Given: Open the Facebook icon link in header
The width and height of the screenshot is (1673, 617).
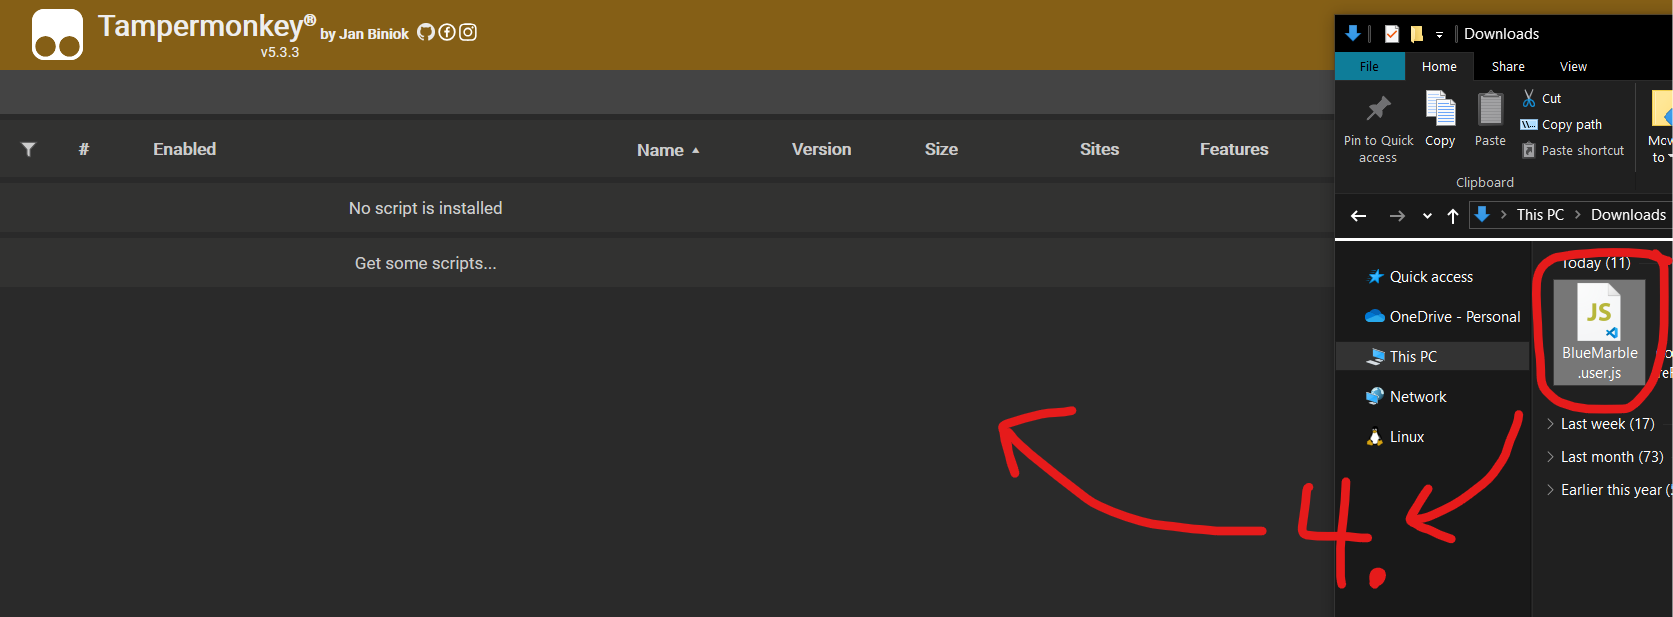Looking at the screenshot, I should point(447,32).
